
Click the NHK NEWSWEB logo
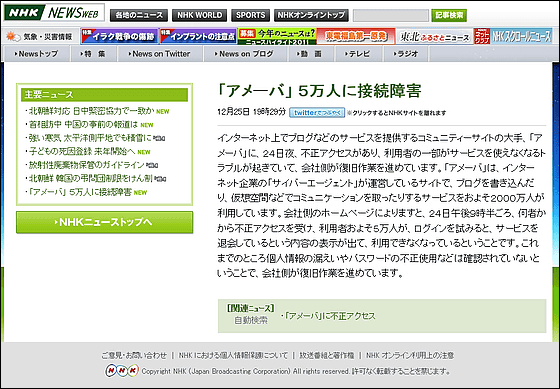pyautogui.click(x=54, y=13)
